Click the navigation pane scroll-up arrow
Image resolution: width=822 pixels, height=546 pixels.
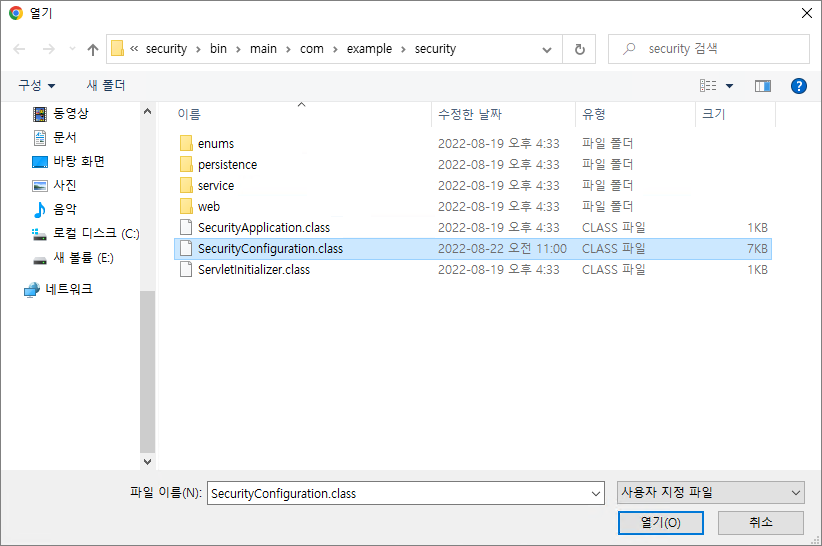[147, 111]
